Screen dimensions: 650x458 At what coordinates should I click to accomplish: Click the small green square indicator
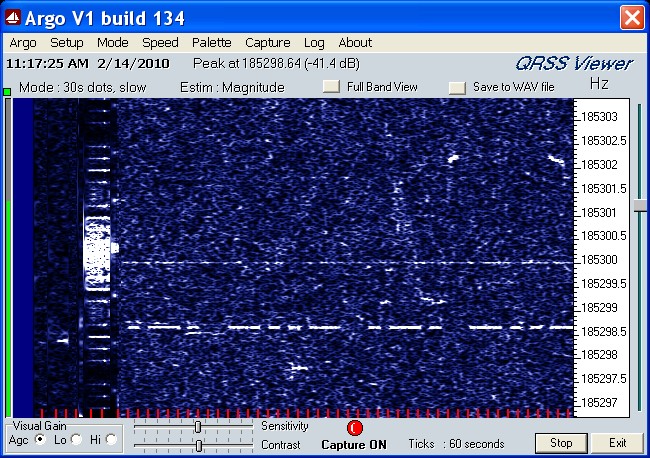(7, 91)
